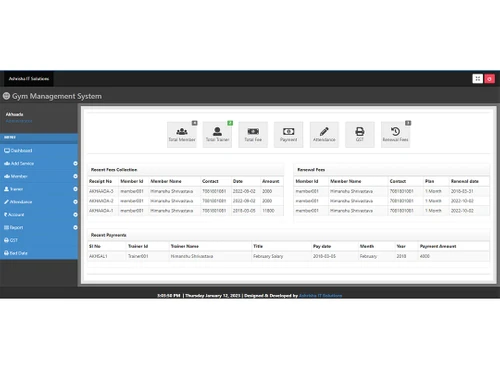Open the Attendance pencil tile

(324, 134)
